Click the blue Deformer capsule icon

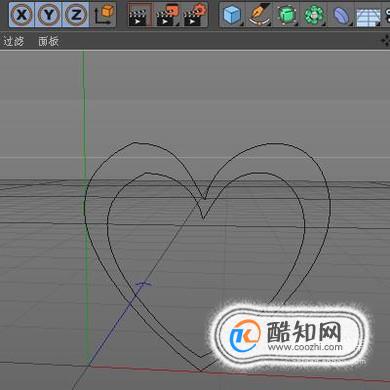pos(341,15)
